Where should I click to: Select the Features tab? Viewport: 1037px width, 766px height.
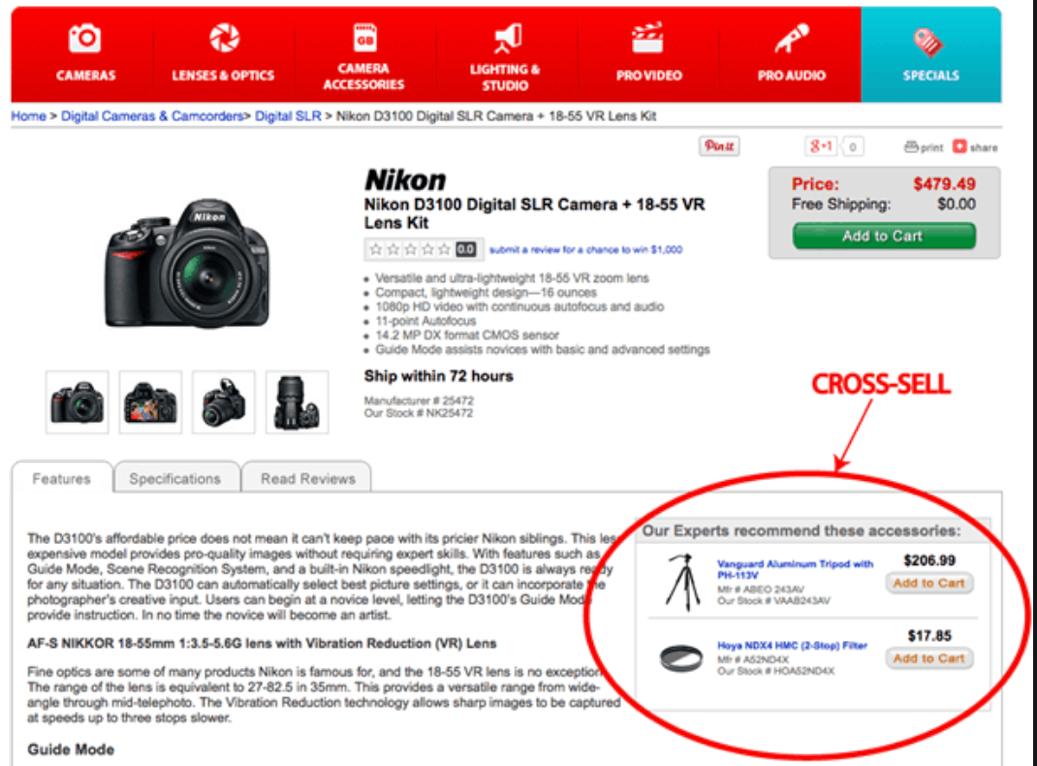pyautogui.click(x=62, y=478)
